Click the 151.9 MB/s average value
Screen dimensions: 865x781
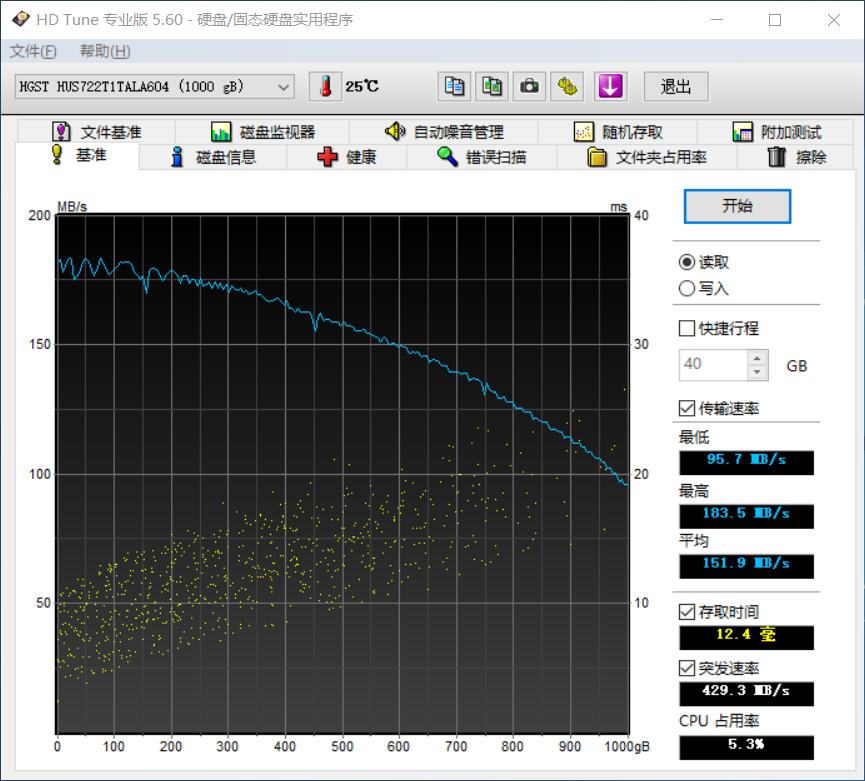(746, 566)
